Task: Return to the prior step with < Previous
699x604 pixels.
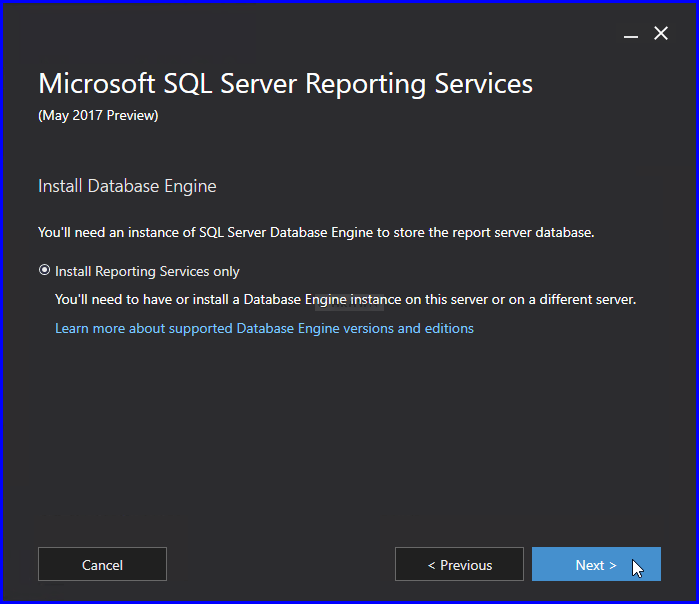Action: 459,565
